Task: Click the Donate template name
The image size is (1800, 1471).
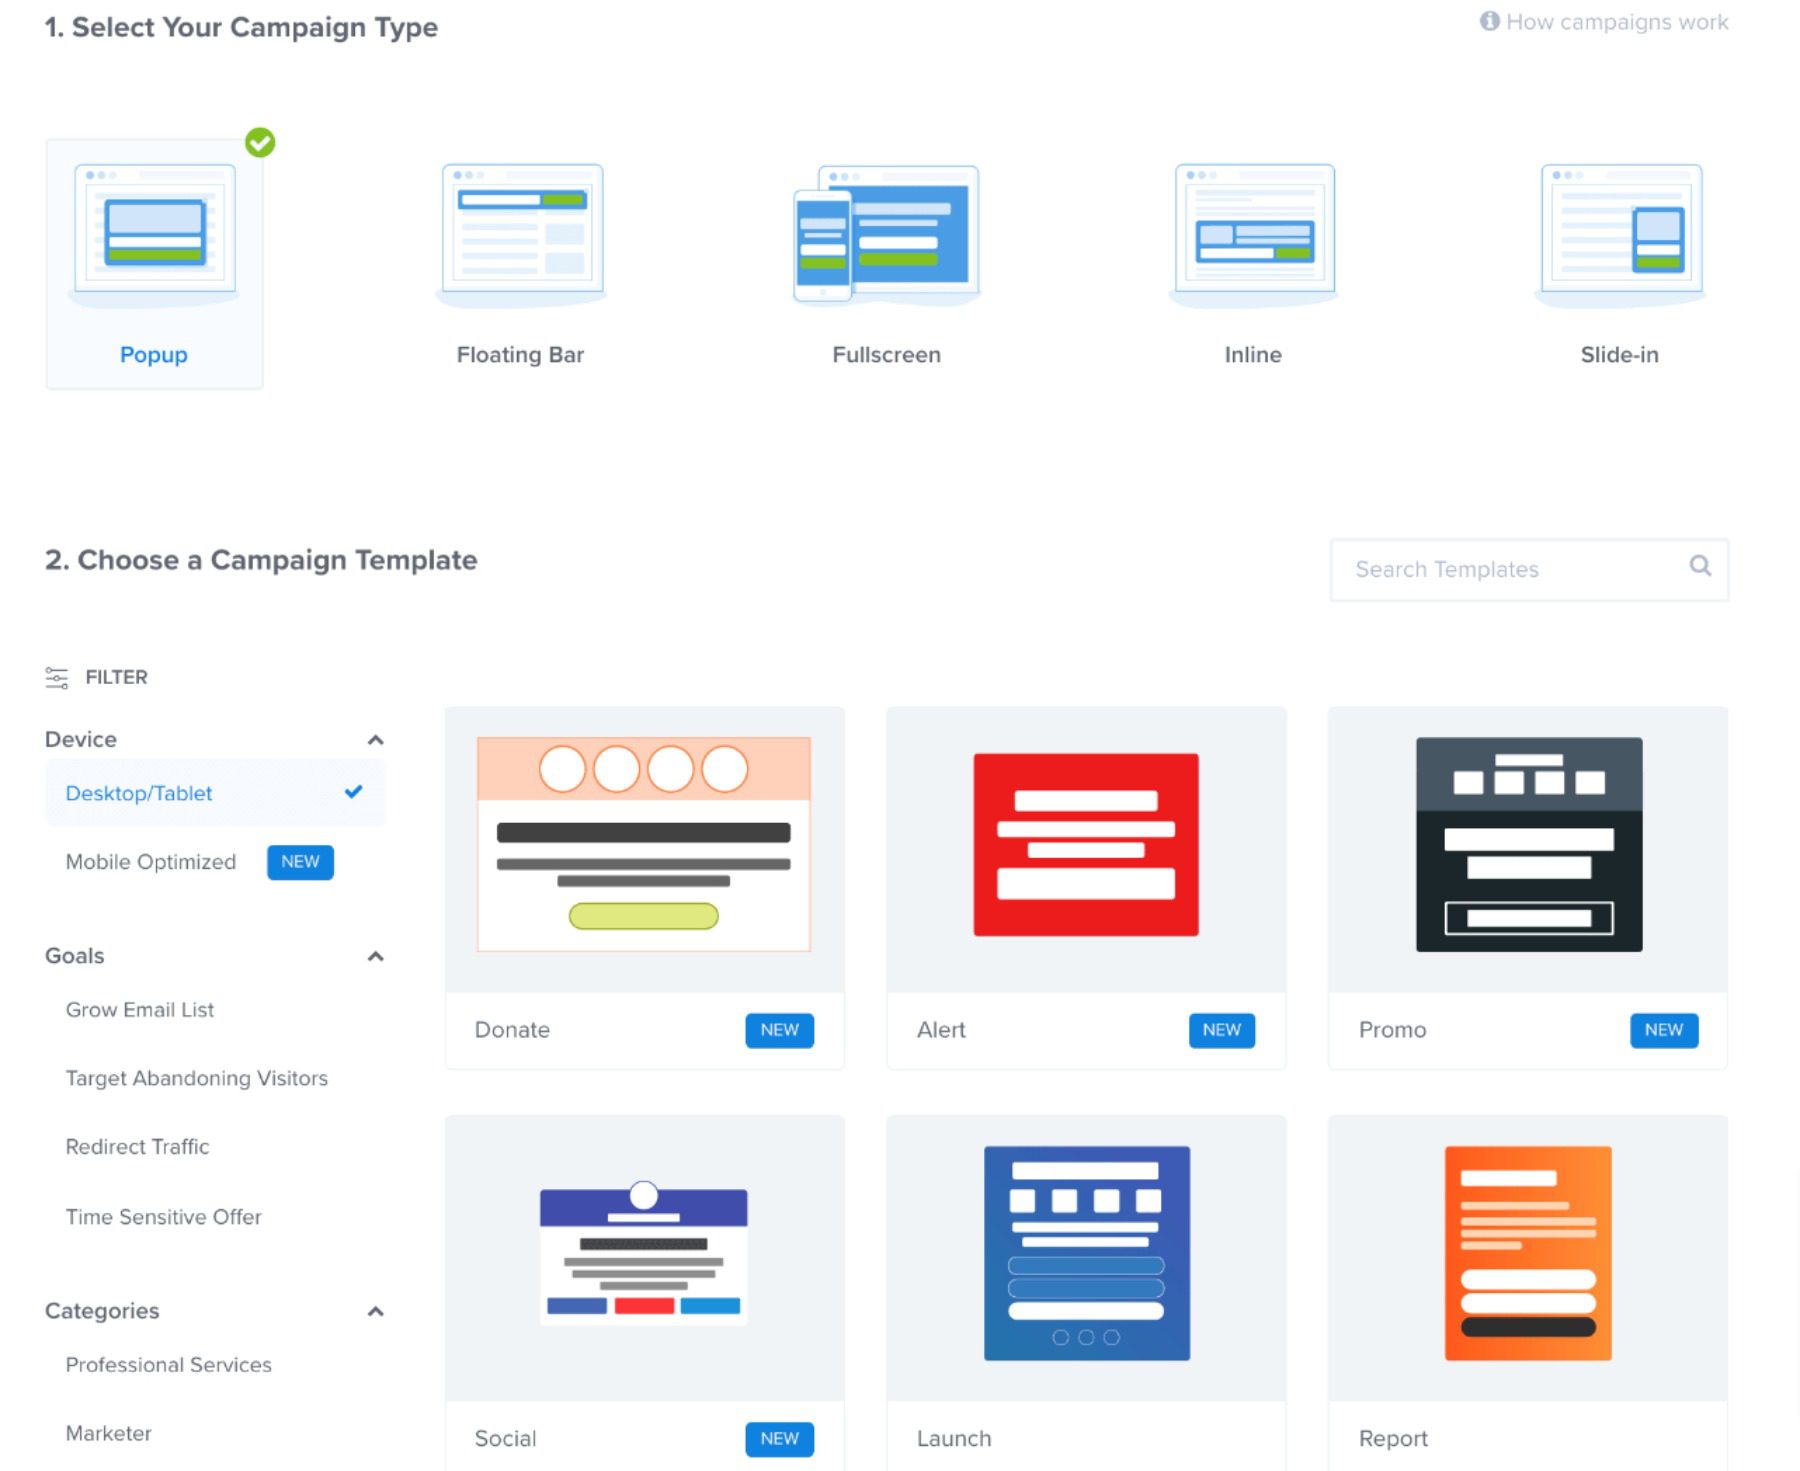Action: 513,1030
